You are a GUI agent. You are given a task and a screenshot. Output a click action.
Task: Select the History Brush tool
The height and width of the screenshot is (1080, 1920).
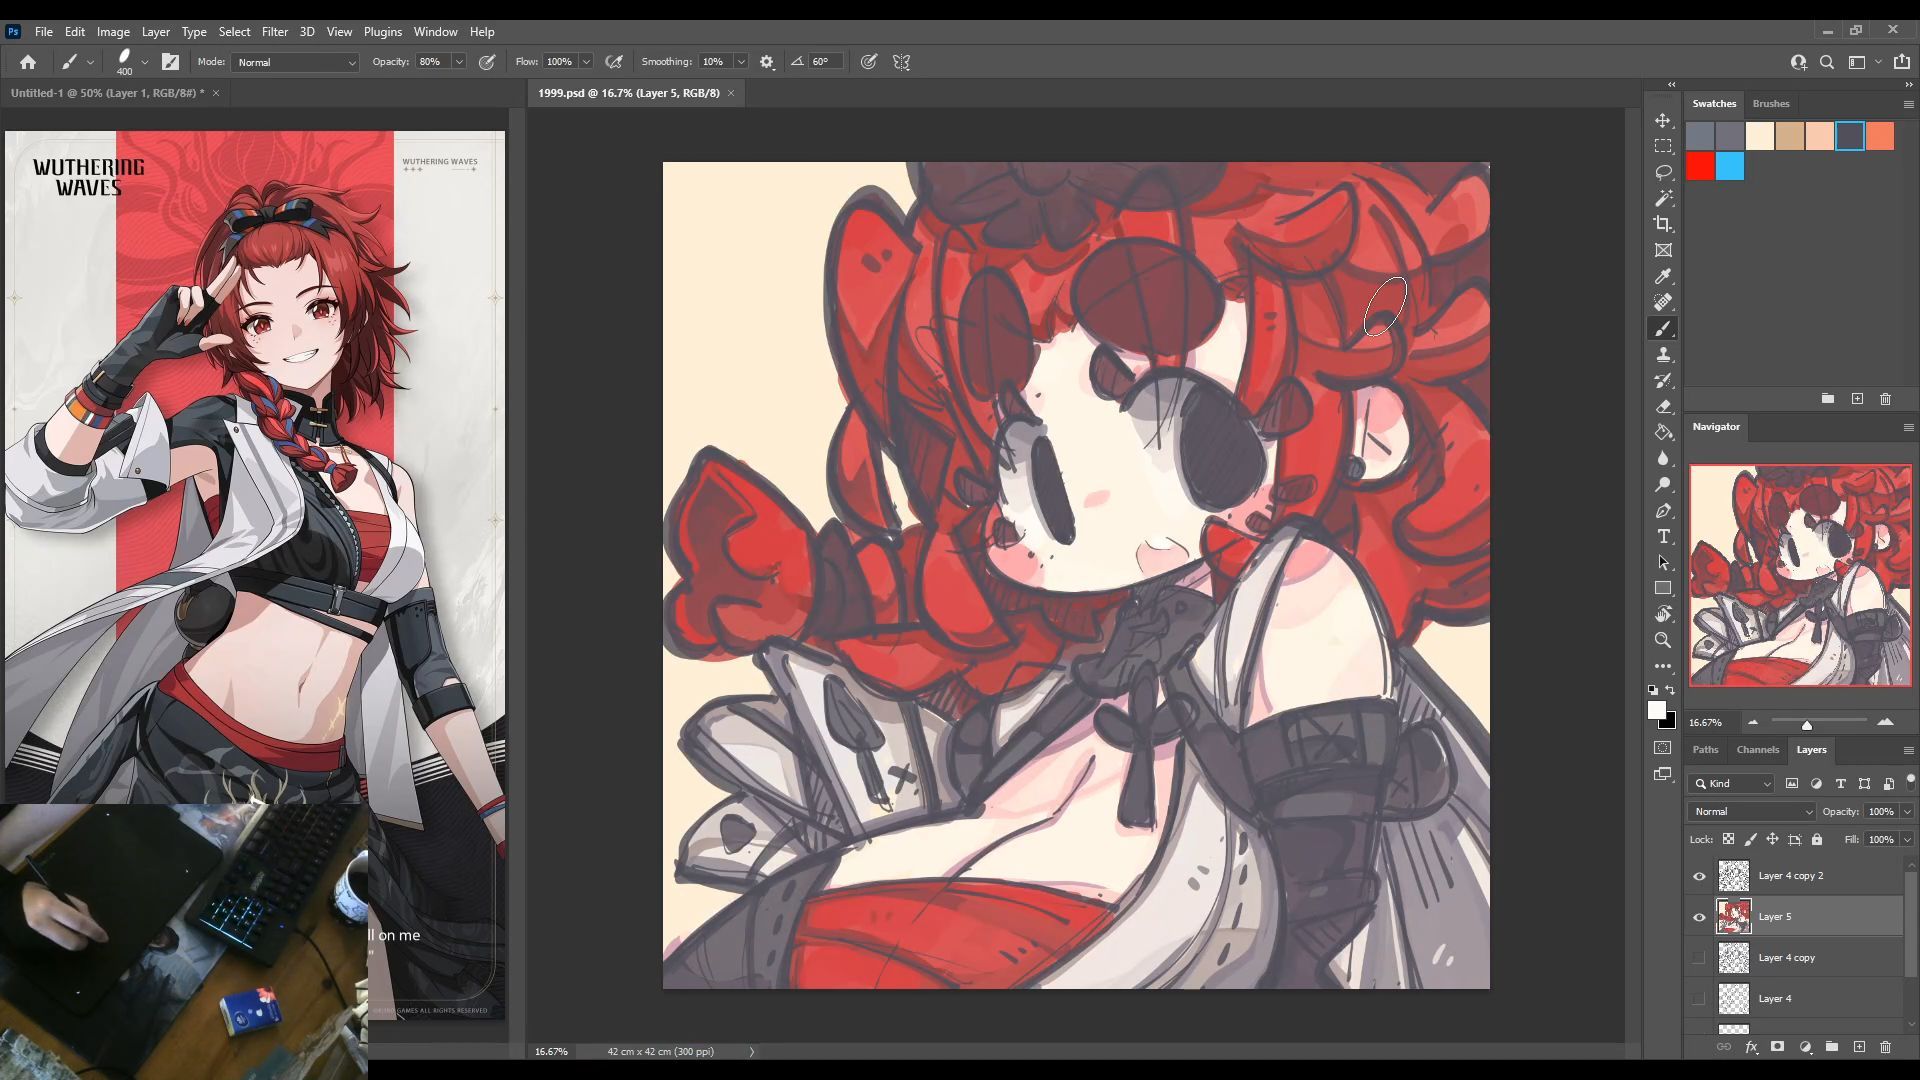point(1663,380)
